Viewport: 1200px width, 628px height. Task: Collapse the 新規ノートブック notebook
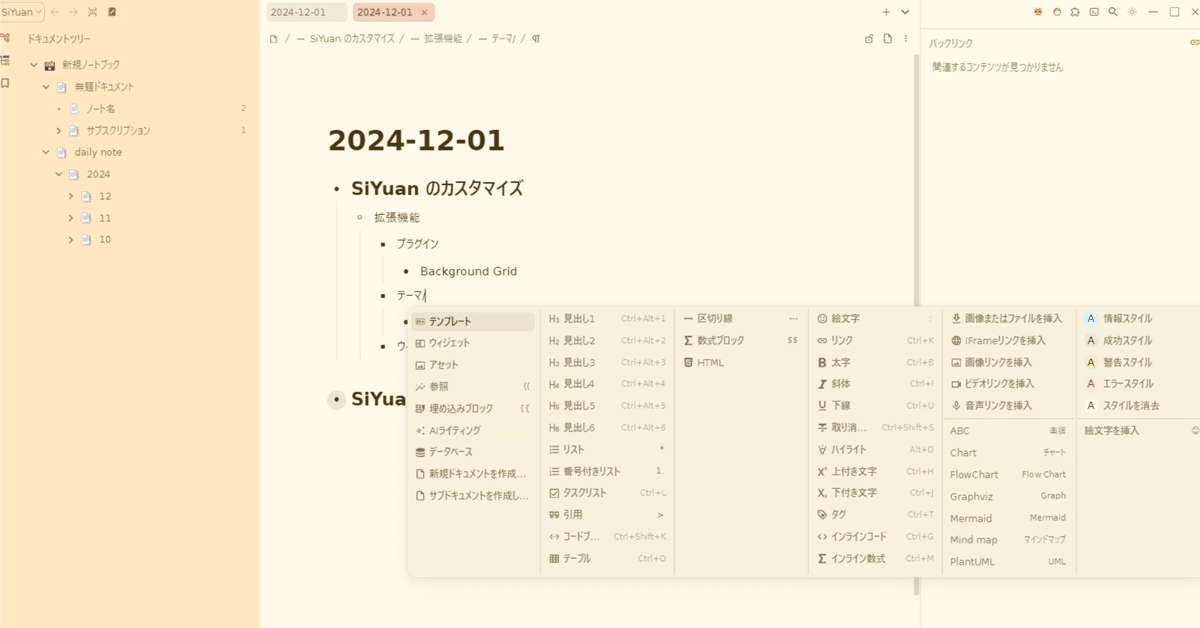[34, 65]
